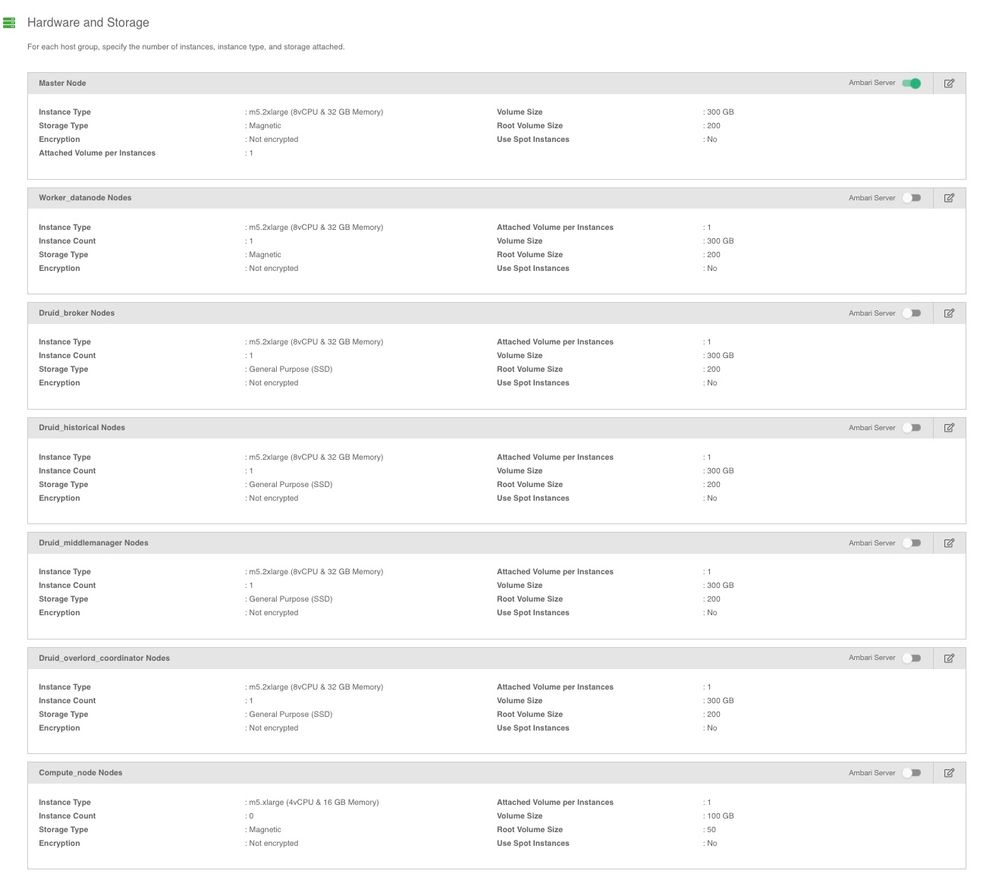
Task: Open edit for Druid_broker Nodes
Action: [x=949, y=313]
